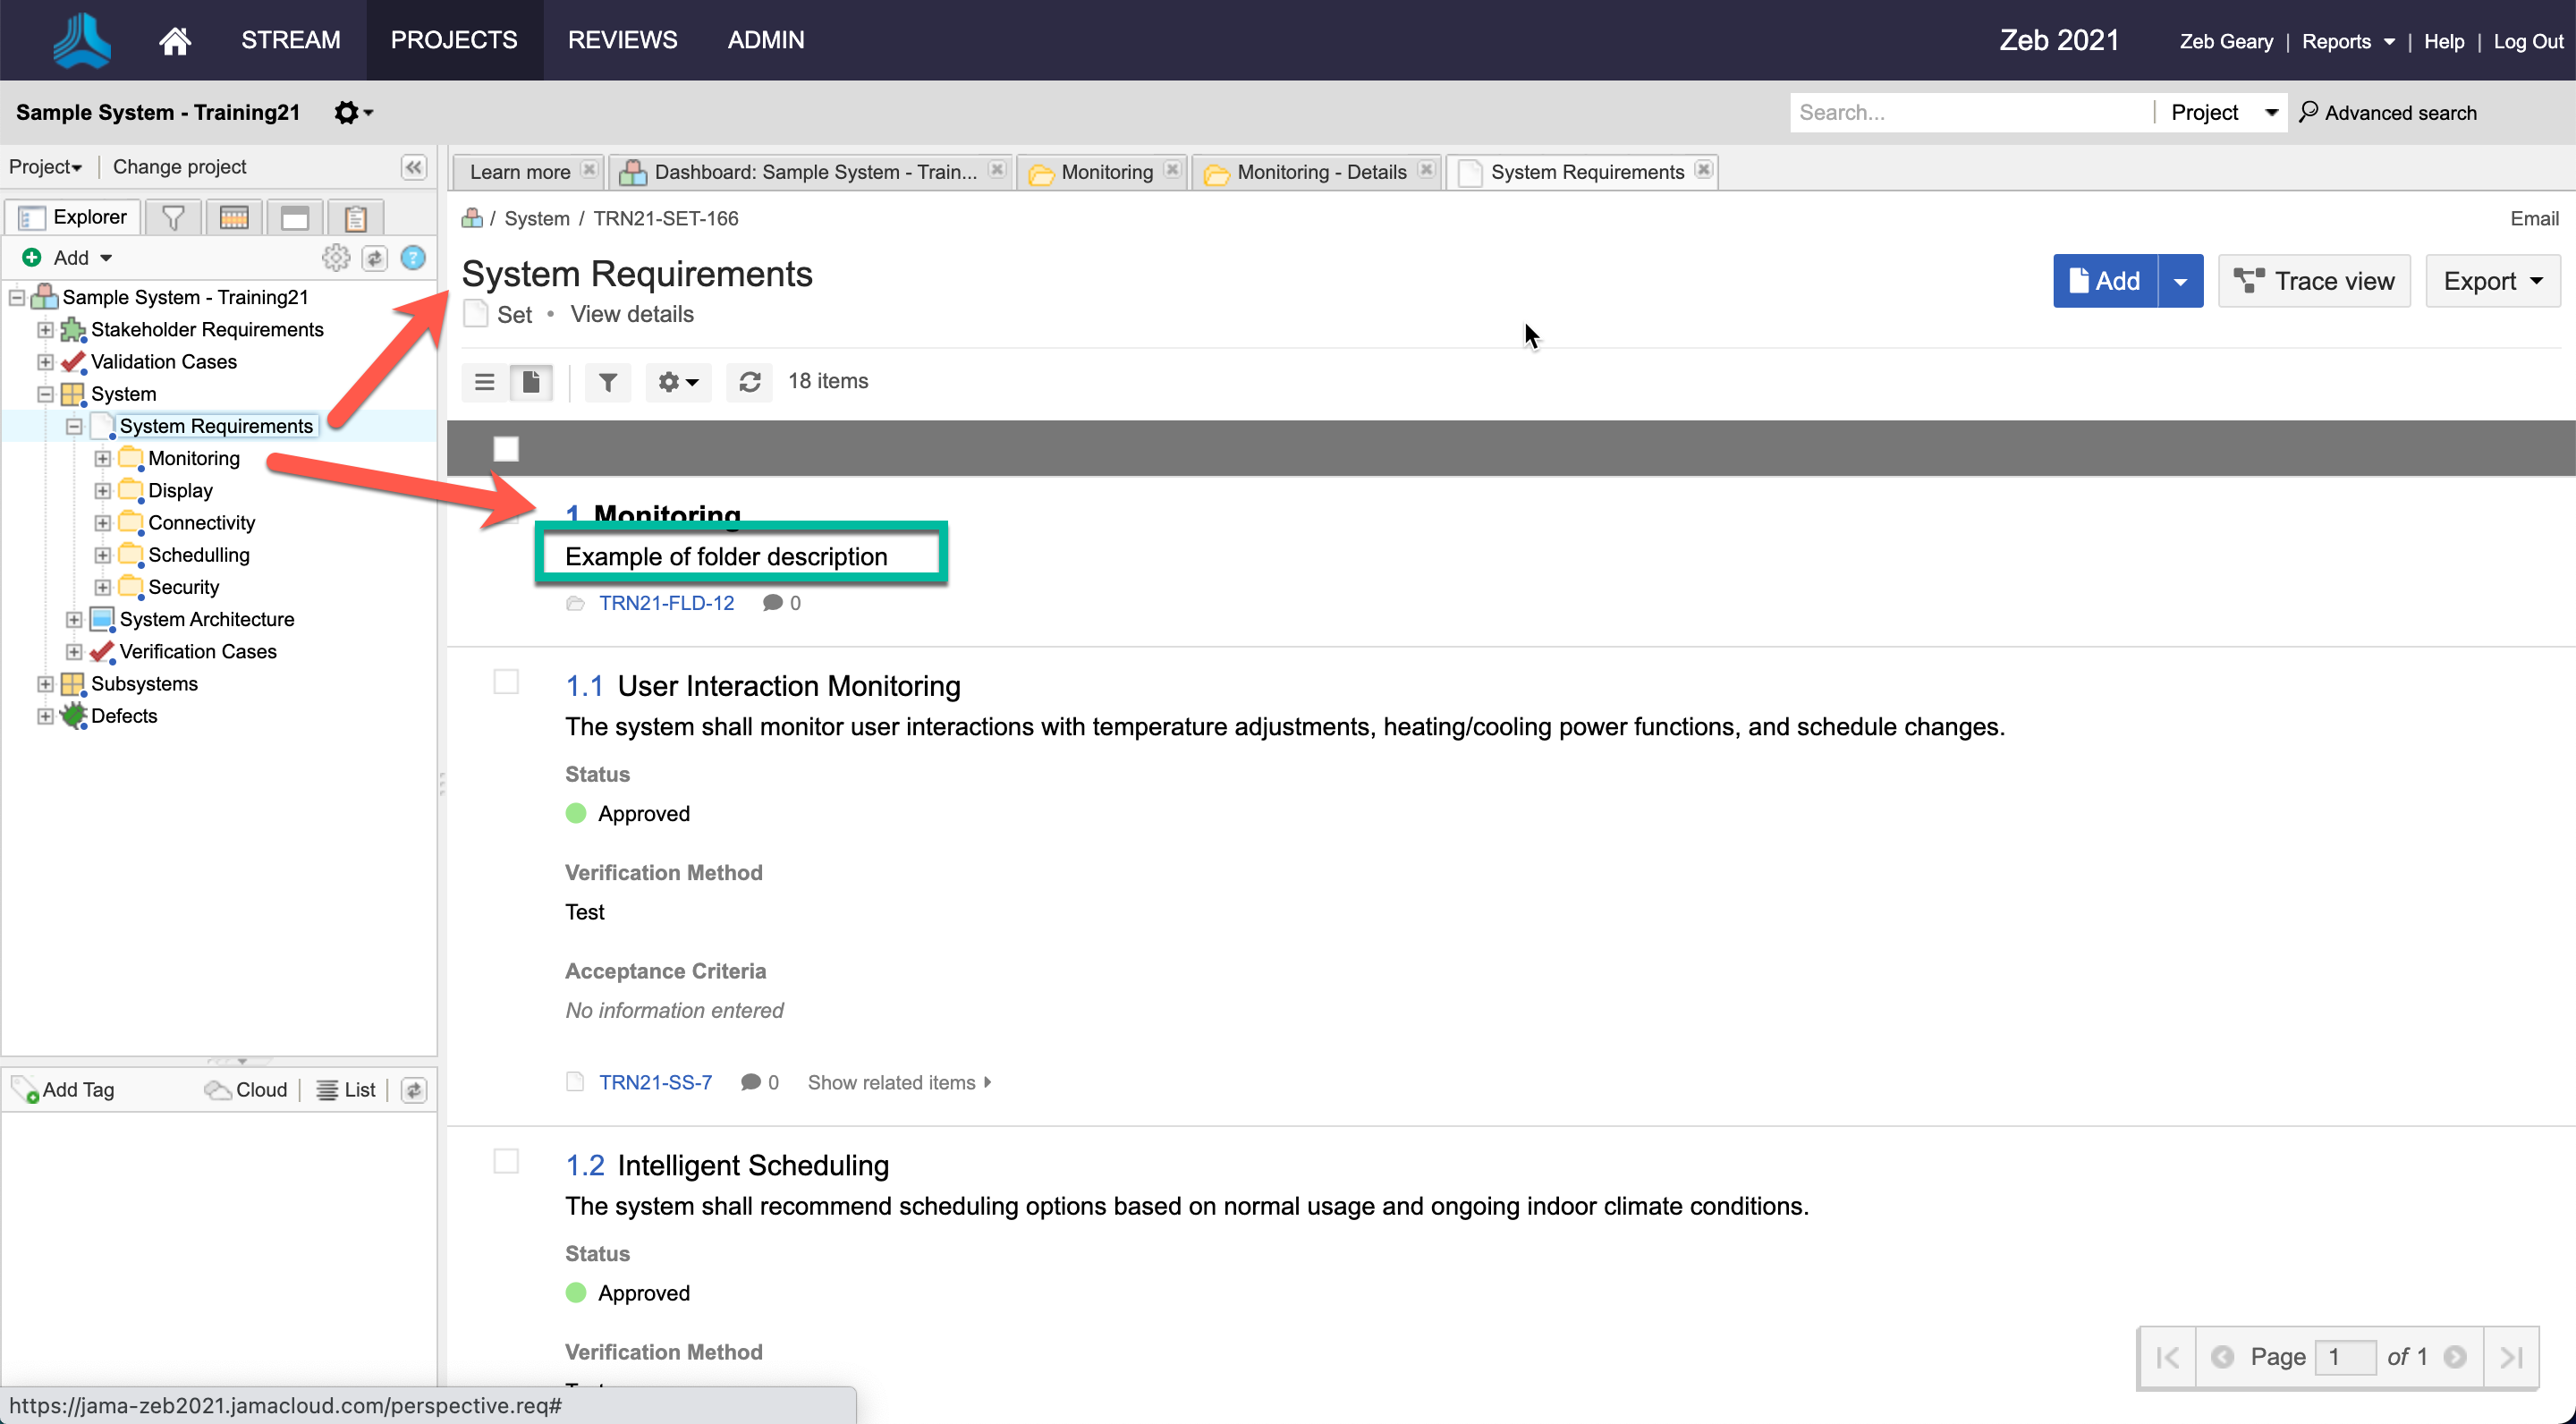2576x1424 pixels.
Task: Open the Reports dropdown menu
Action: (2348, 41)
